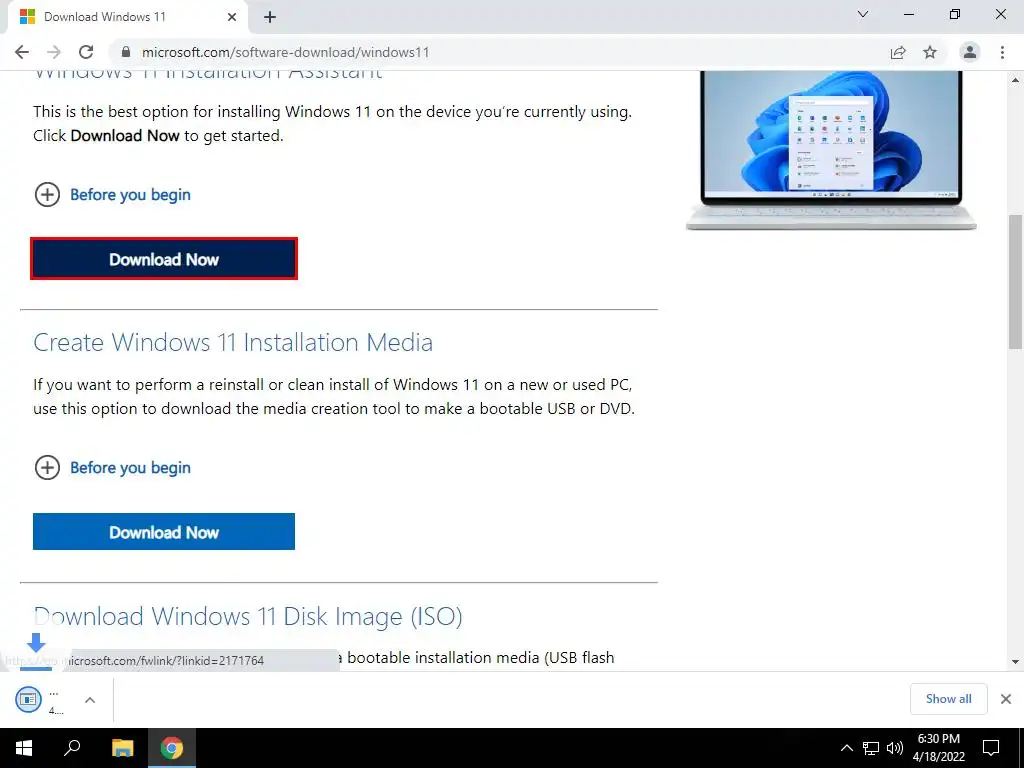Select the Download Windows 11 tab
1024x768 pixels.
click(127, 17)
